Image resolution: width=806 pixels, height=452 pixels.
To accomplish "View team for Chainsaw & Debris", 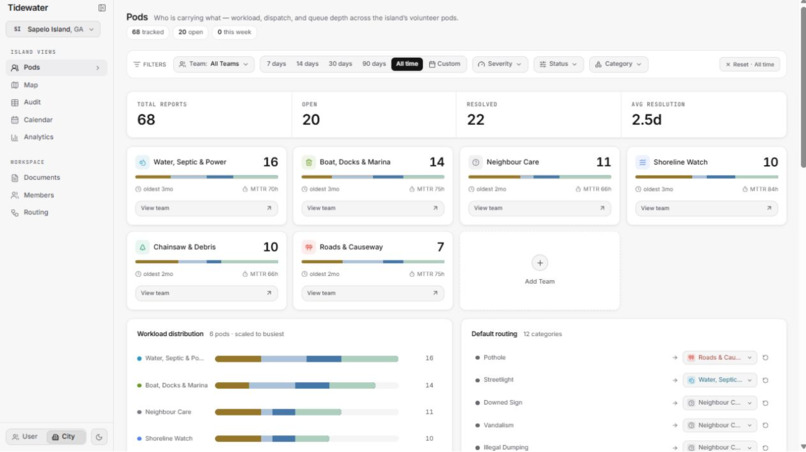I will [x=206, y=293].
